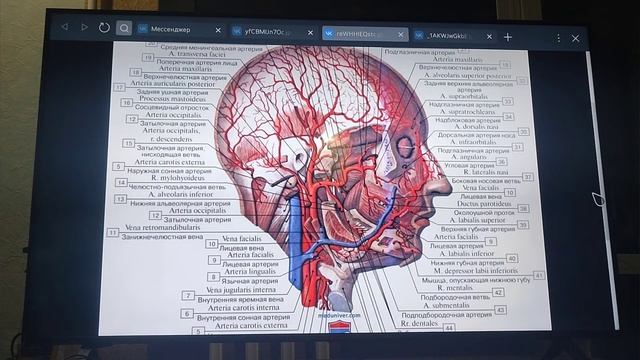The image size is (640, 360).
Task: Click the numbered box 41
Action: [x=539, y=275]
